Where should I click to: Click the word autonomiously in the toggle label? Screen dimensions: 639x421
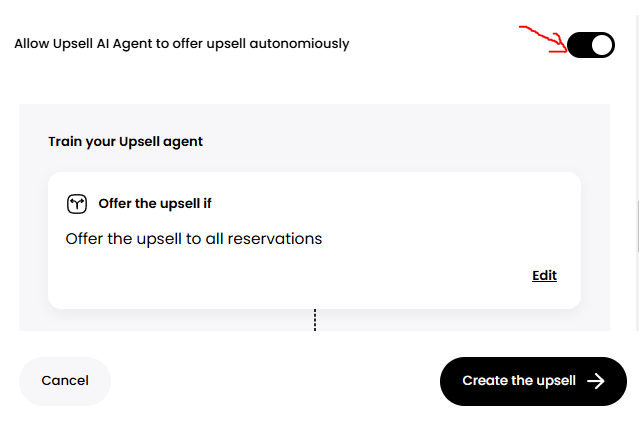299,44
